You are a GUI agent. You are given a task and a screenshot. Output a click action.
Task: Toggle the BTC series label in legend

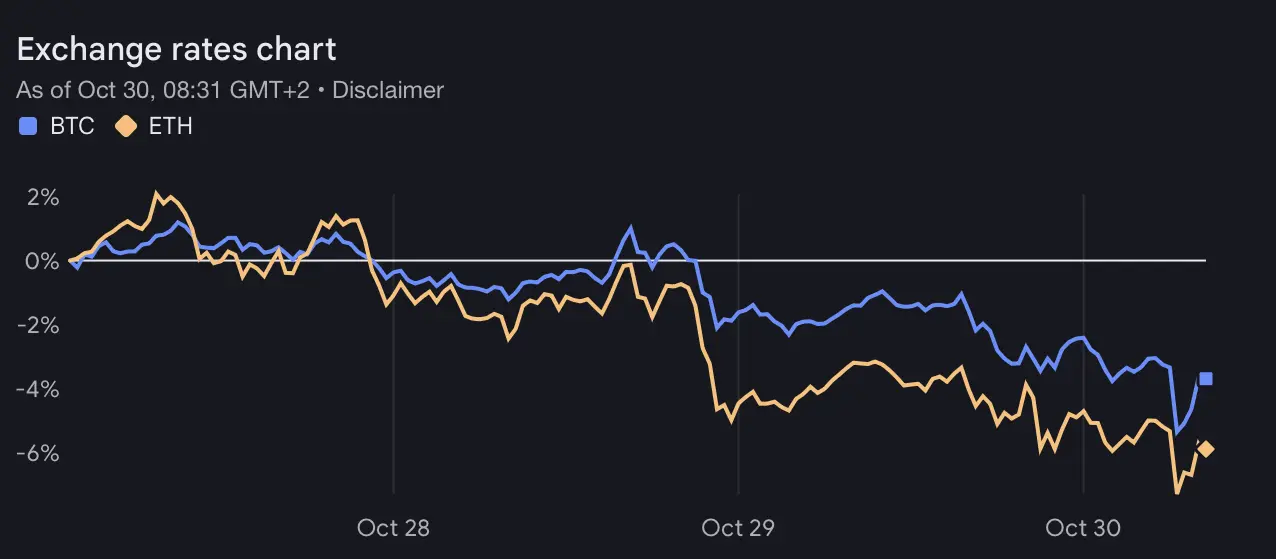point(72,127)
